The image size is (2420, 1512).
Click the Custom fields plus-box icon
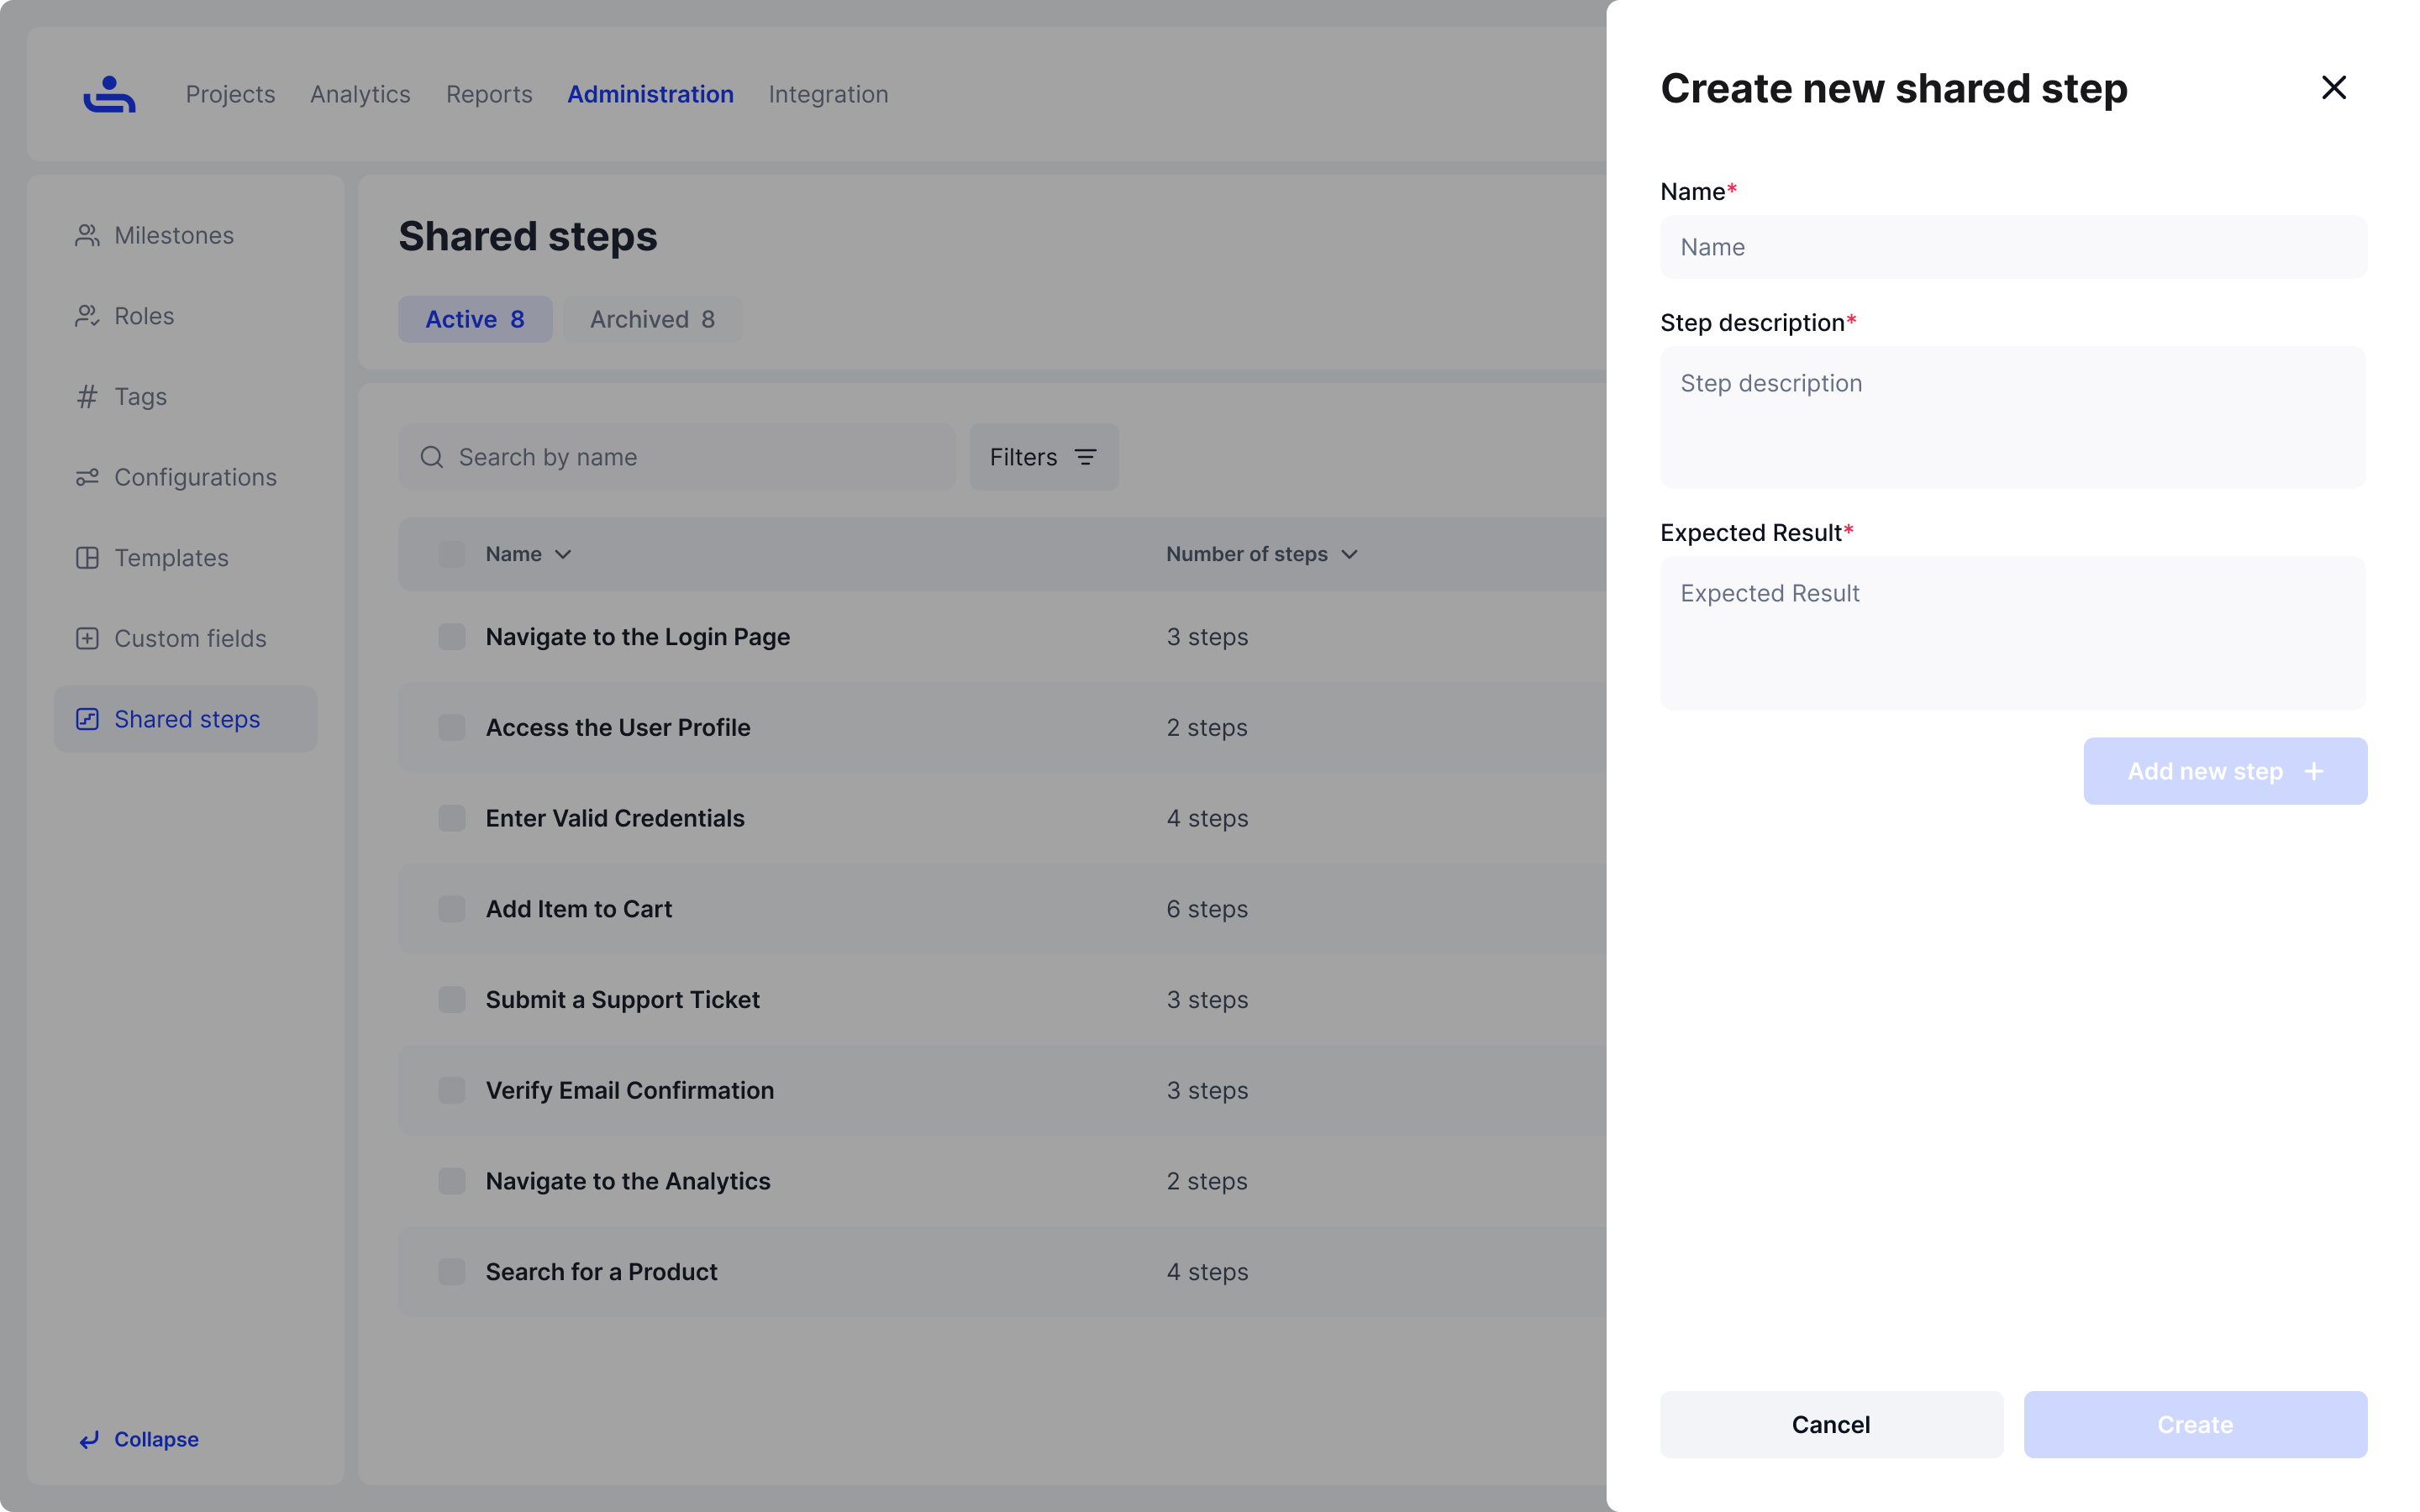[87, 638]
